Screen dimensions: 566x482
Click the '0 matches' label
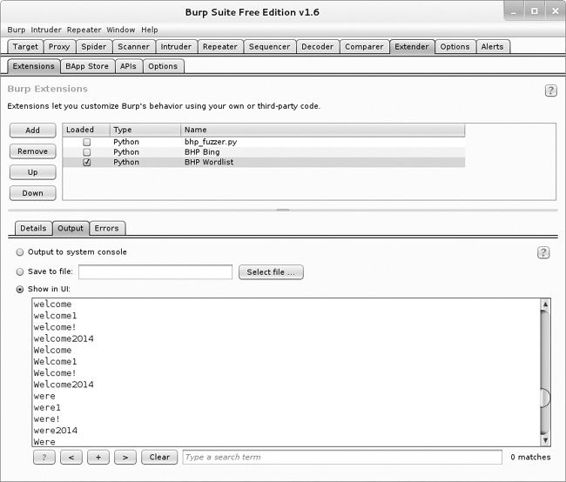pos(530,457)
